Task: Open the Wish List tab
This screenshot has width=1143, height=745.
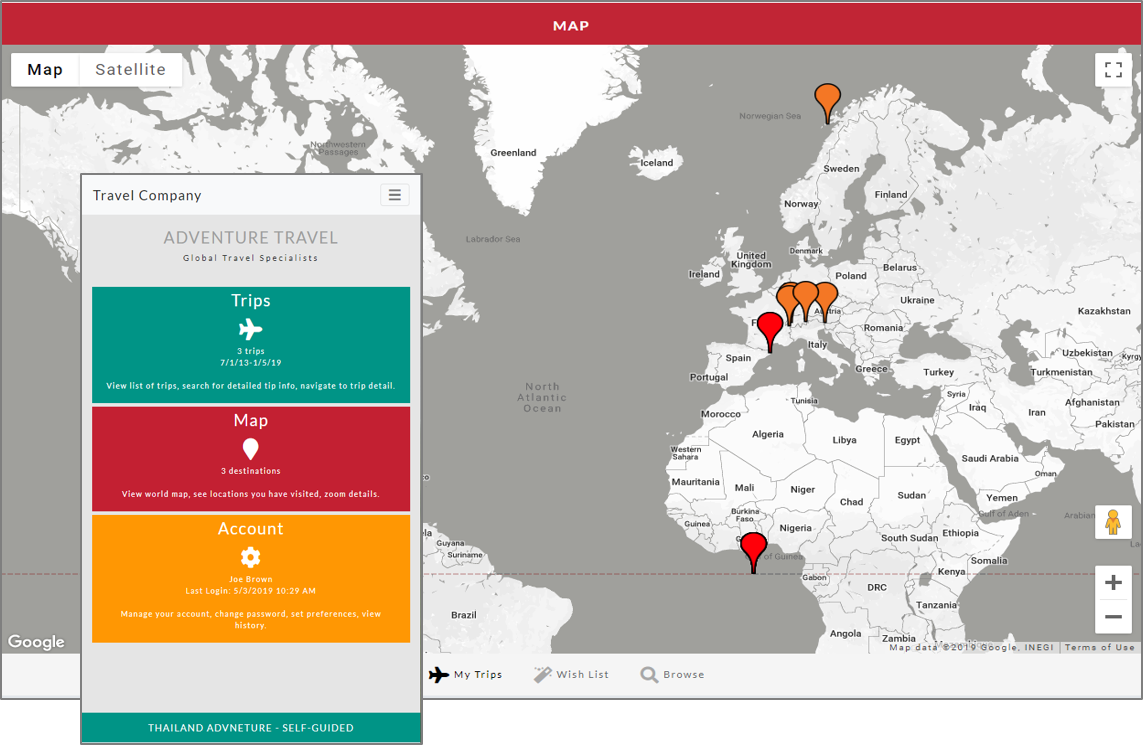Action: 571,675
